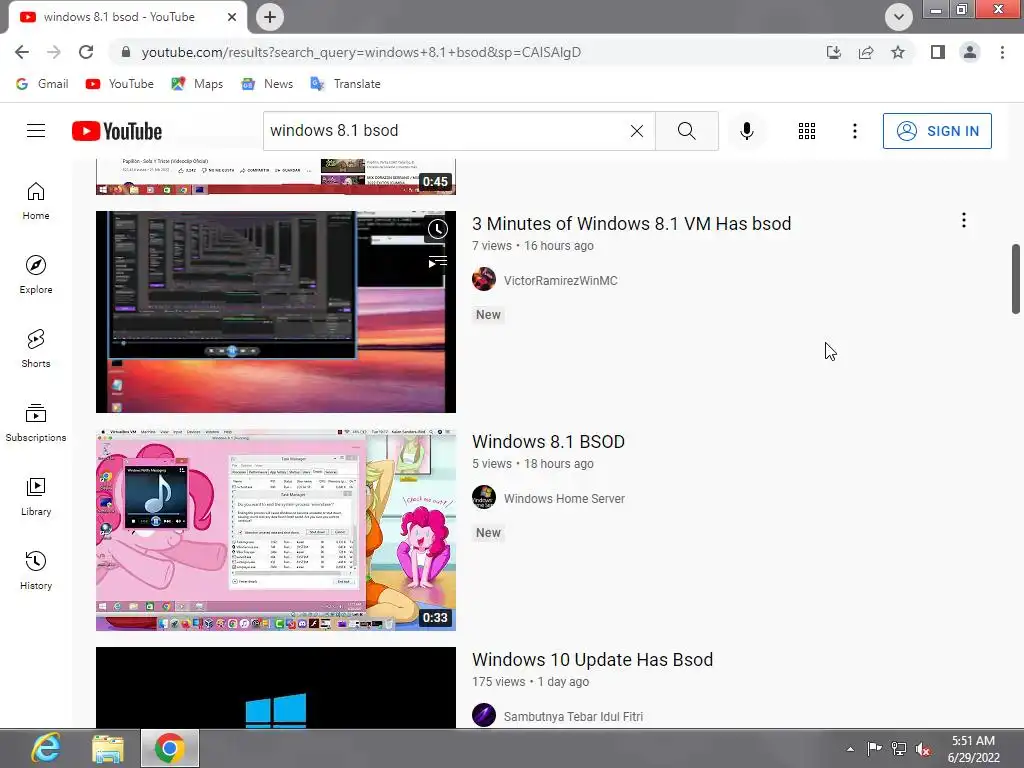Open Windows 10 Update Has Bsod title

592,660
